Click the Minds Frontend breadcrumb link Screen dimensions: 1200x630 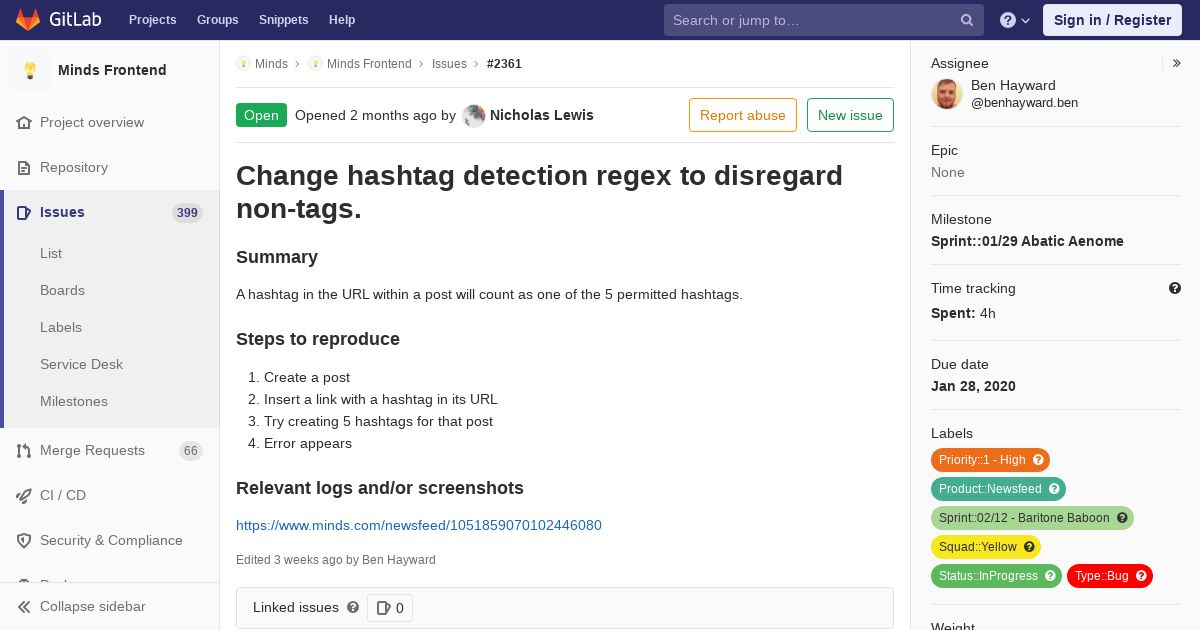(369, 64)
